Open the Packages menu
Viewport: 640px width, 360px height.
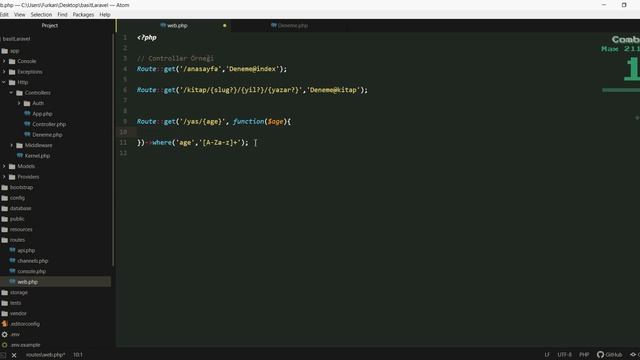pyautogui.click(x=83, y=15)
